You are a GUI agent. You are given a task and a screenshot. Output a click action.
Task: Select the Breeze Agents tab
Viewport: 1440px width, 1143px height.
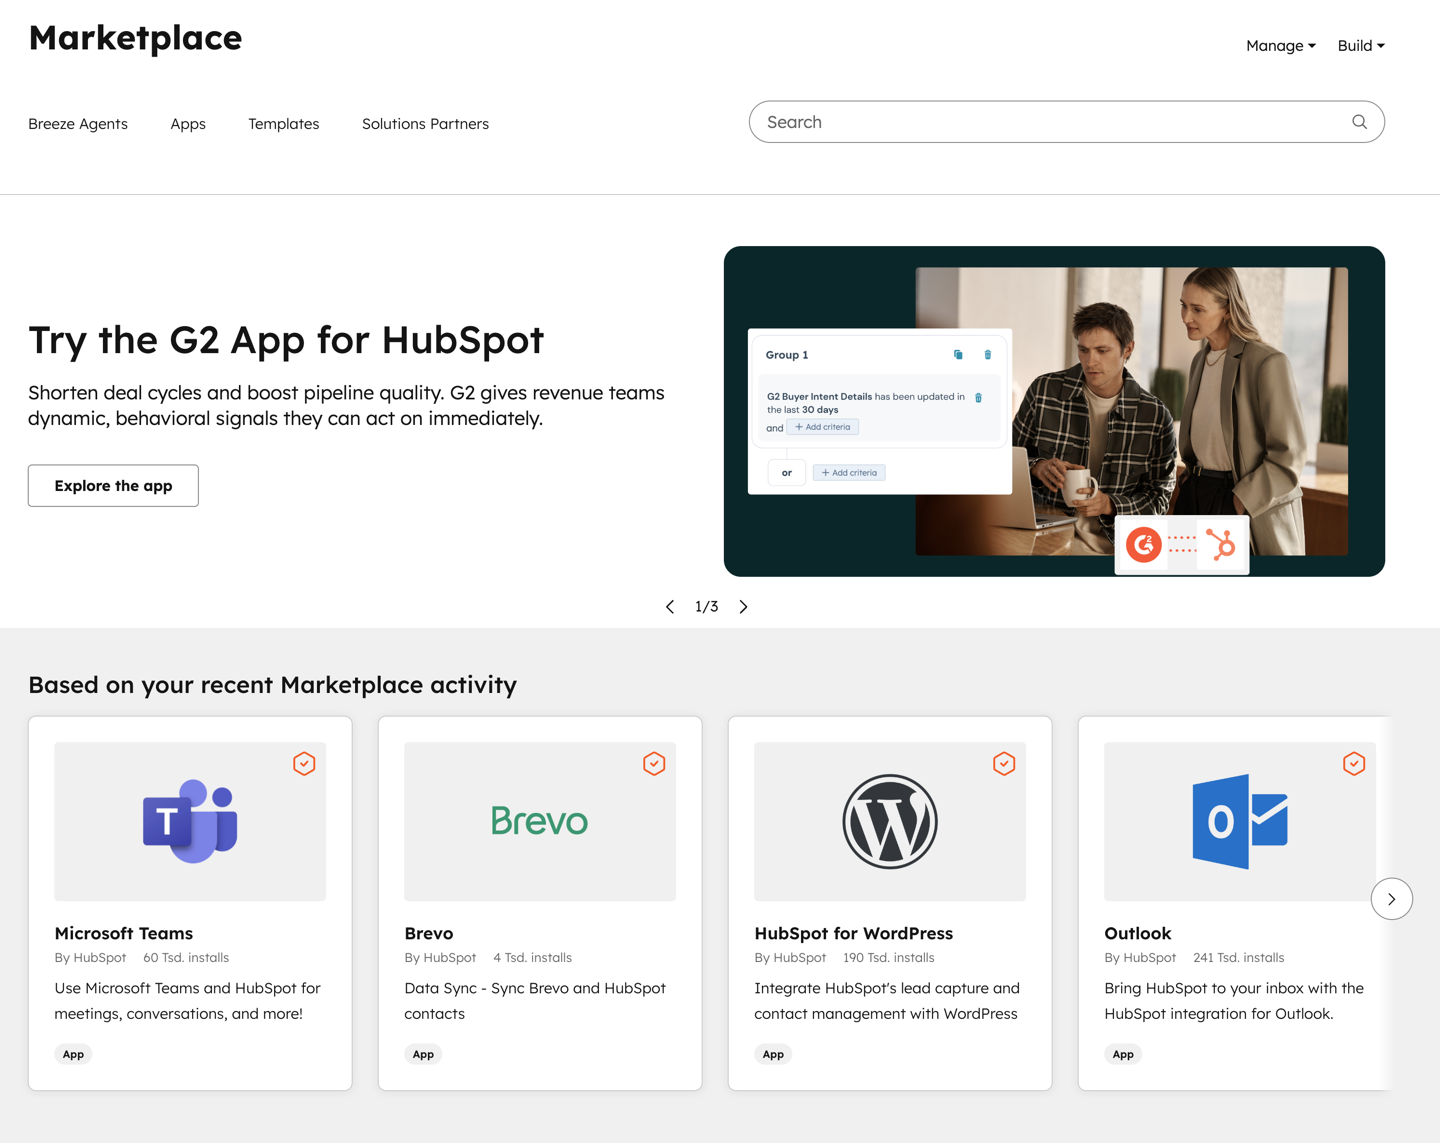tap(78, 123)
